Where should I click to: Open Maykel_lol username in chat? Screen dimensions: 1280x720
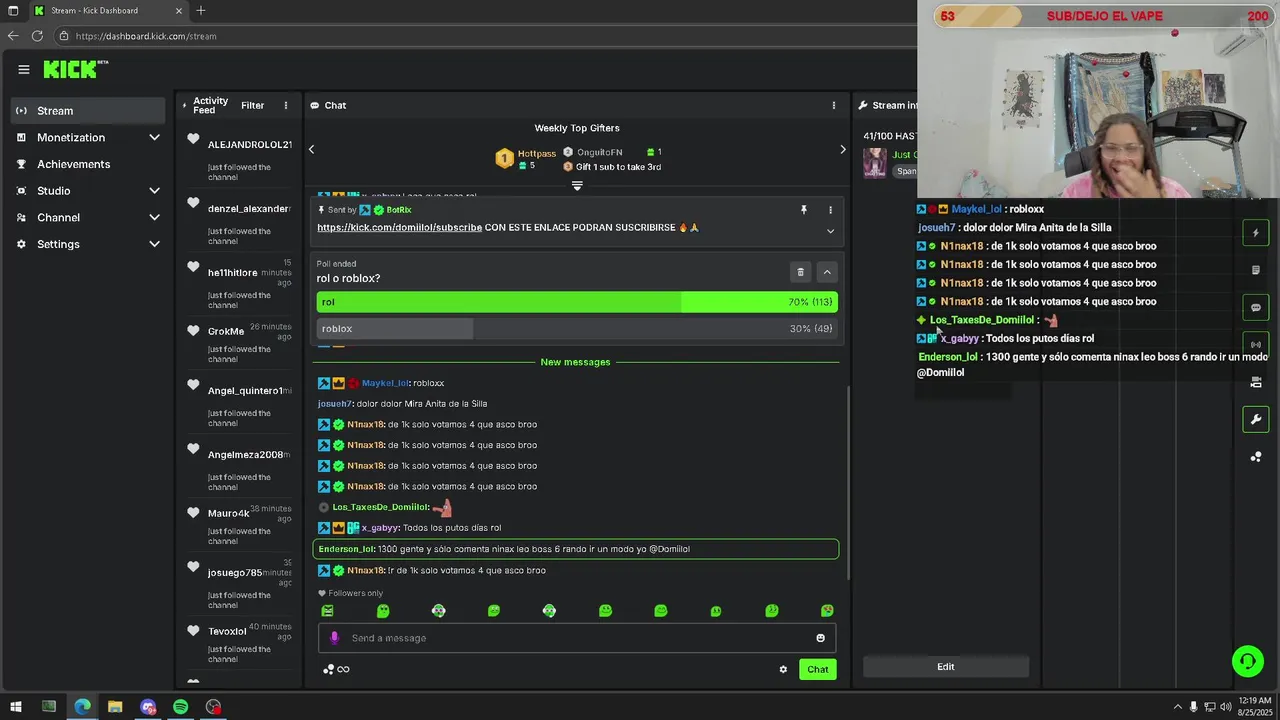pos(385,383)
